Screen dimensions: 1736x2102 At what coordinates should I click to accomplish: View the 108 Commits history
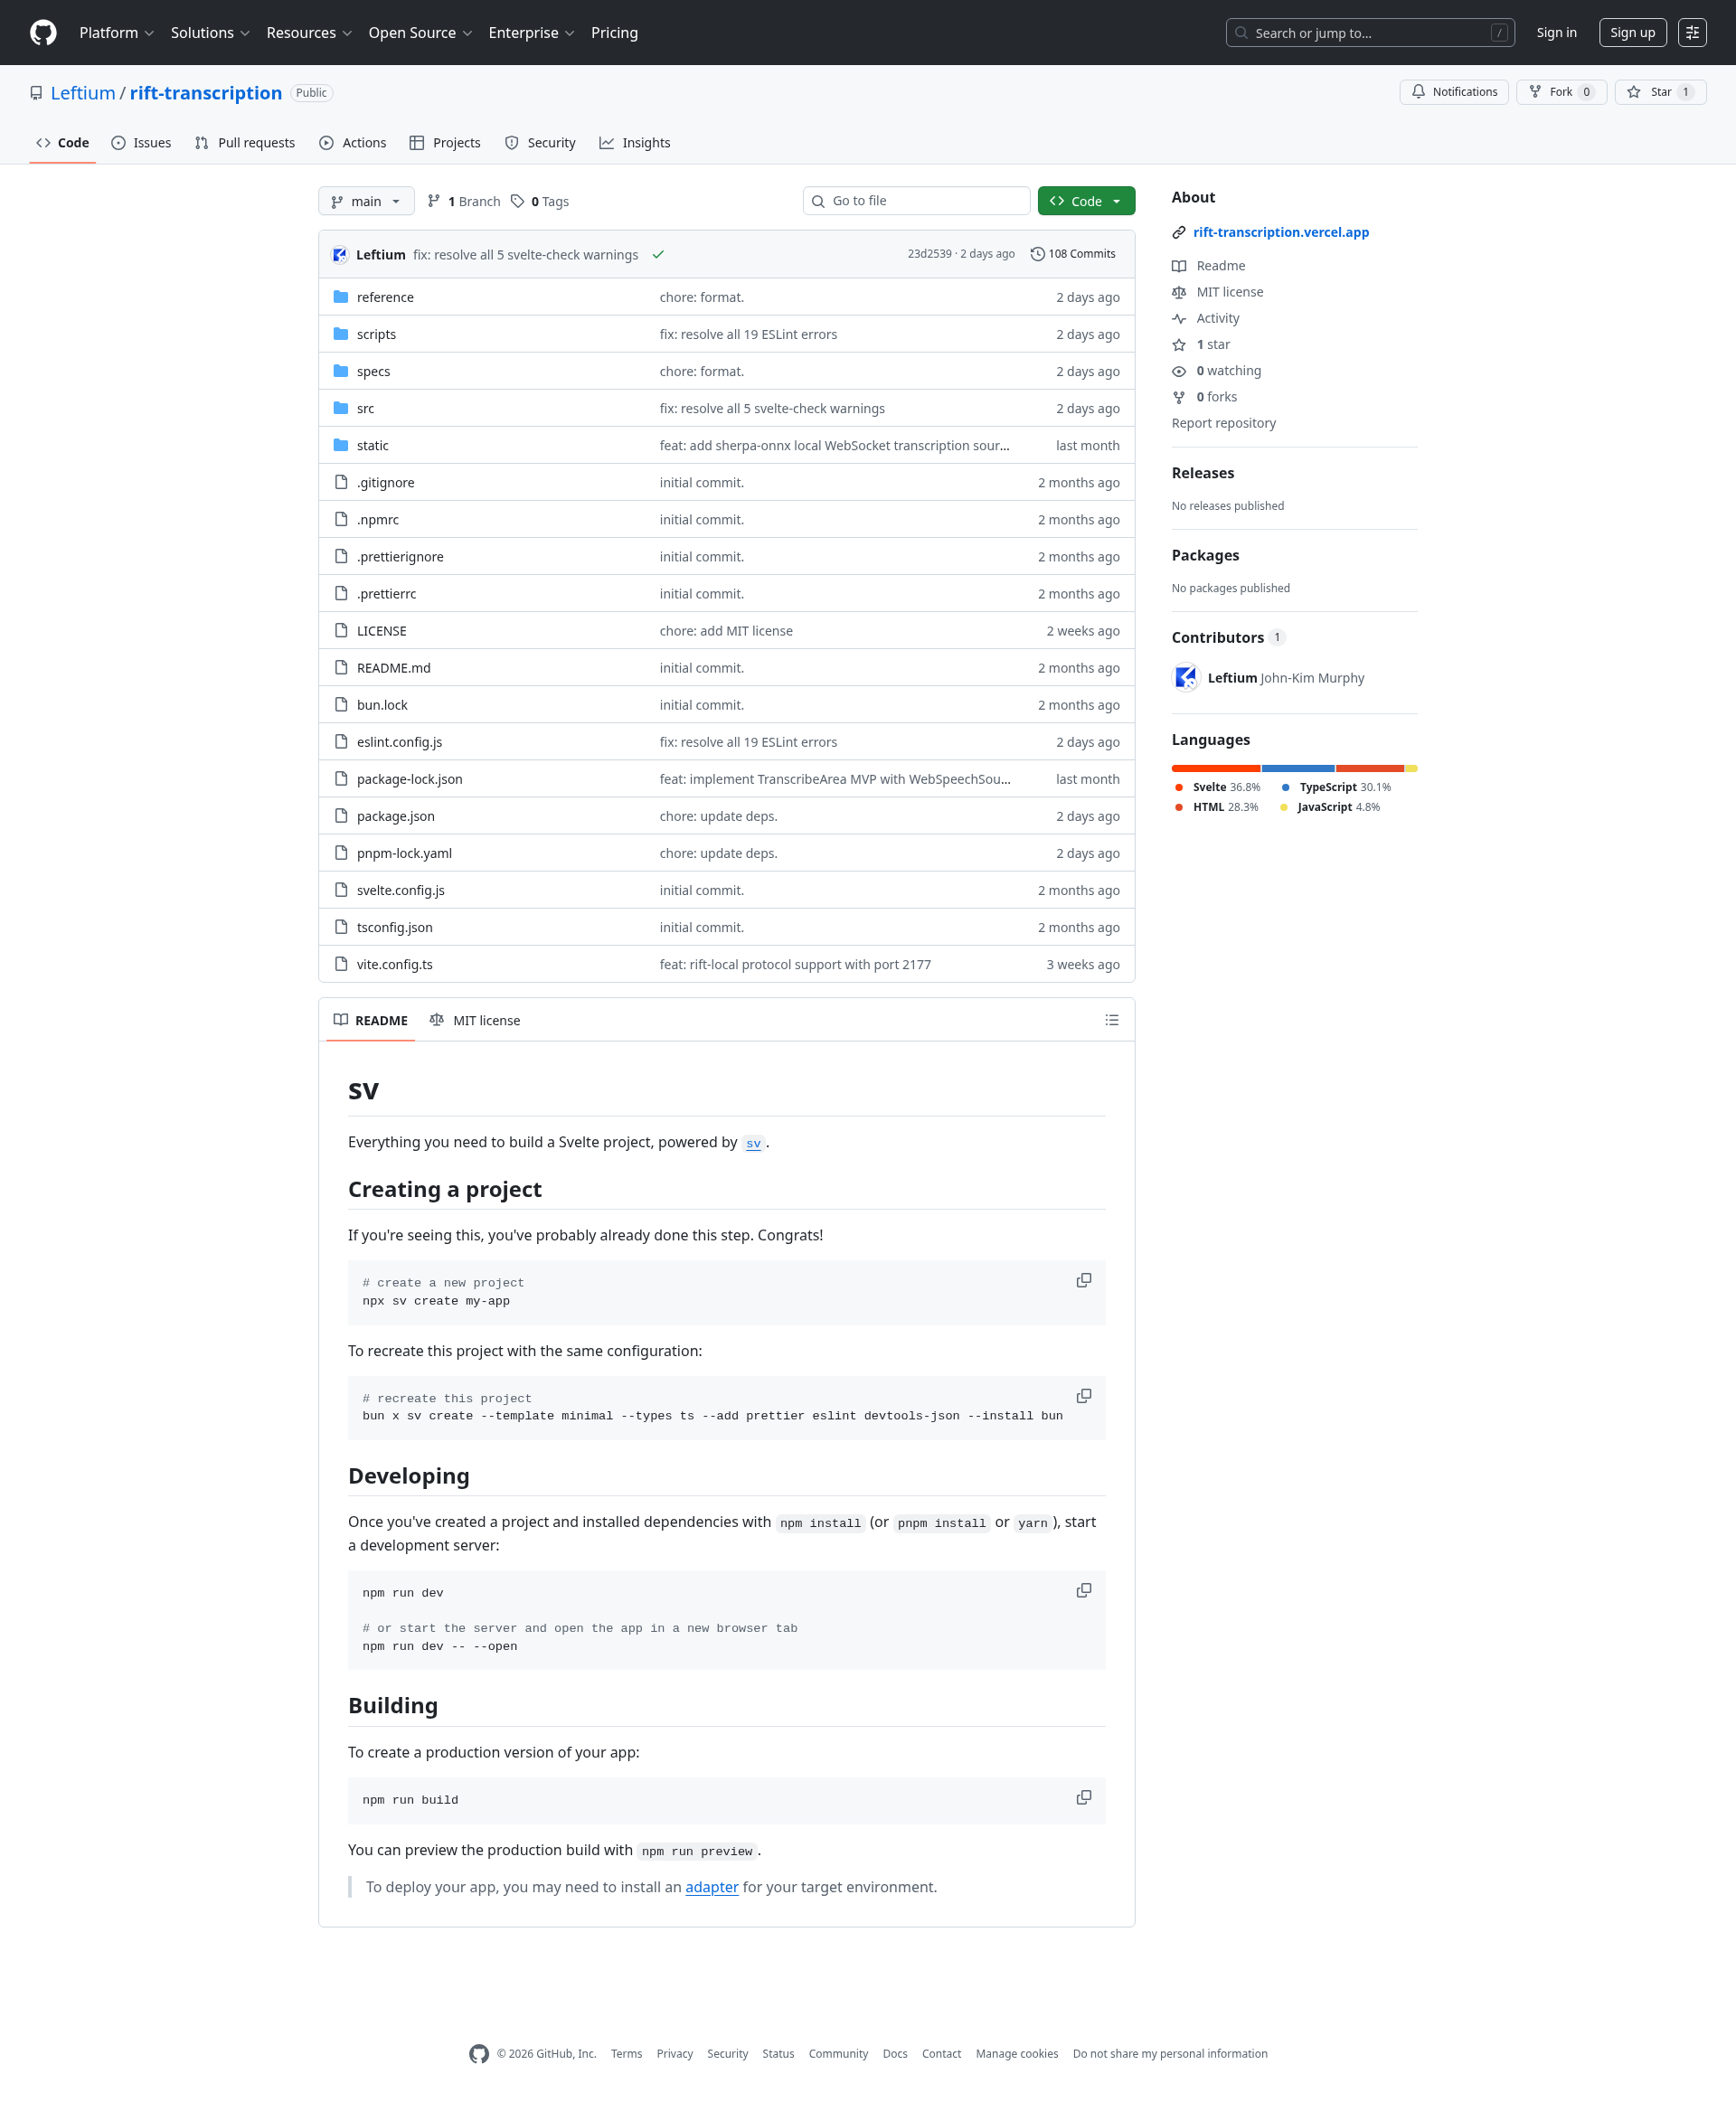[x=1073, y=254]
